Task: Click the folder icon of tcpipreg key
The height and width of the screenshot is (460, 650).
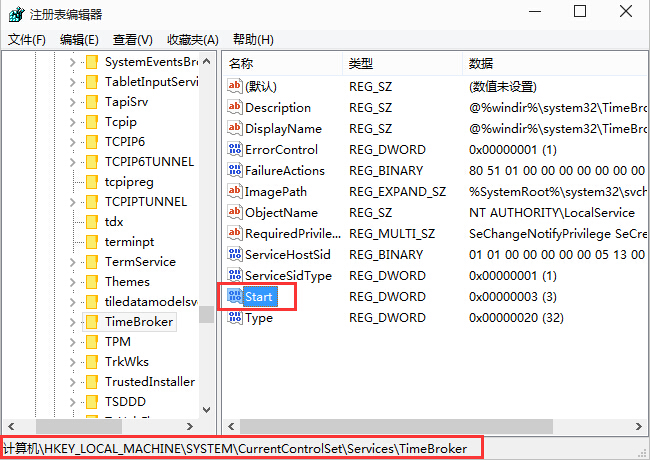Action: click(92, 182)
